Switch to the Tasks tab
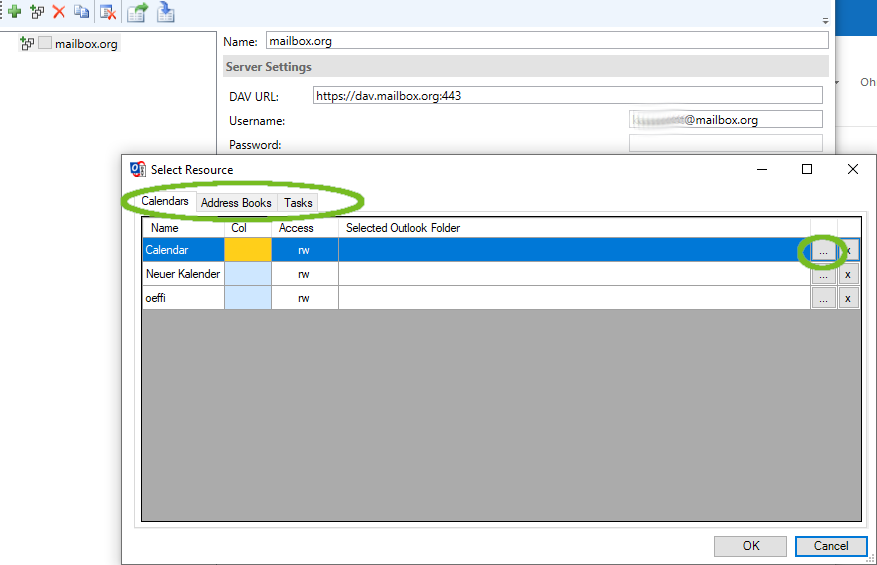This screenshot has width=877, height=565. (x=298, y=203)
